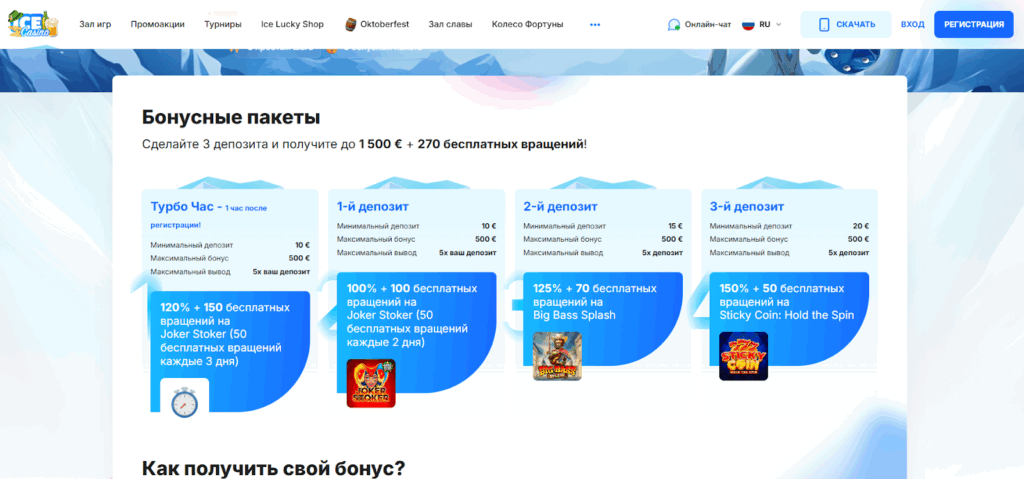Click the Вход login link
The width and height of the screenshot is (1024, 479).
[912, 24]
